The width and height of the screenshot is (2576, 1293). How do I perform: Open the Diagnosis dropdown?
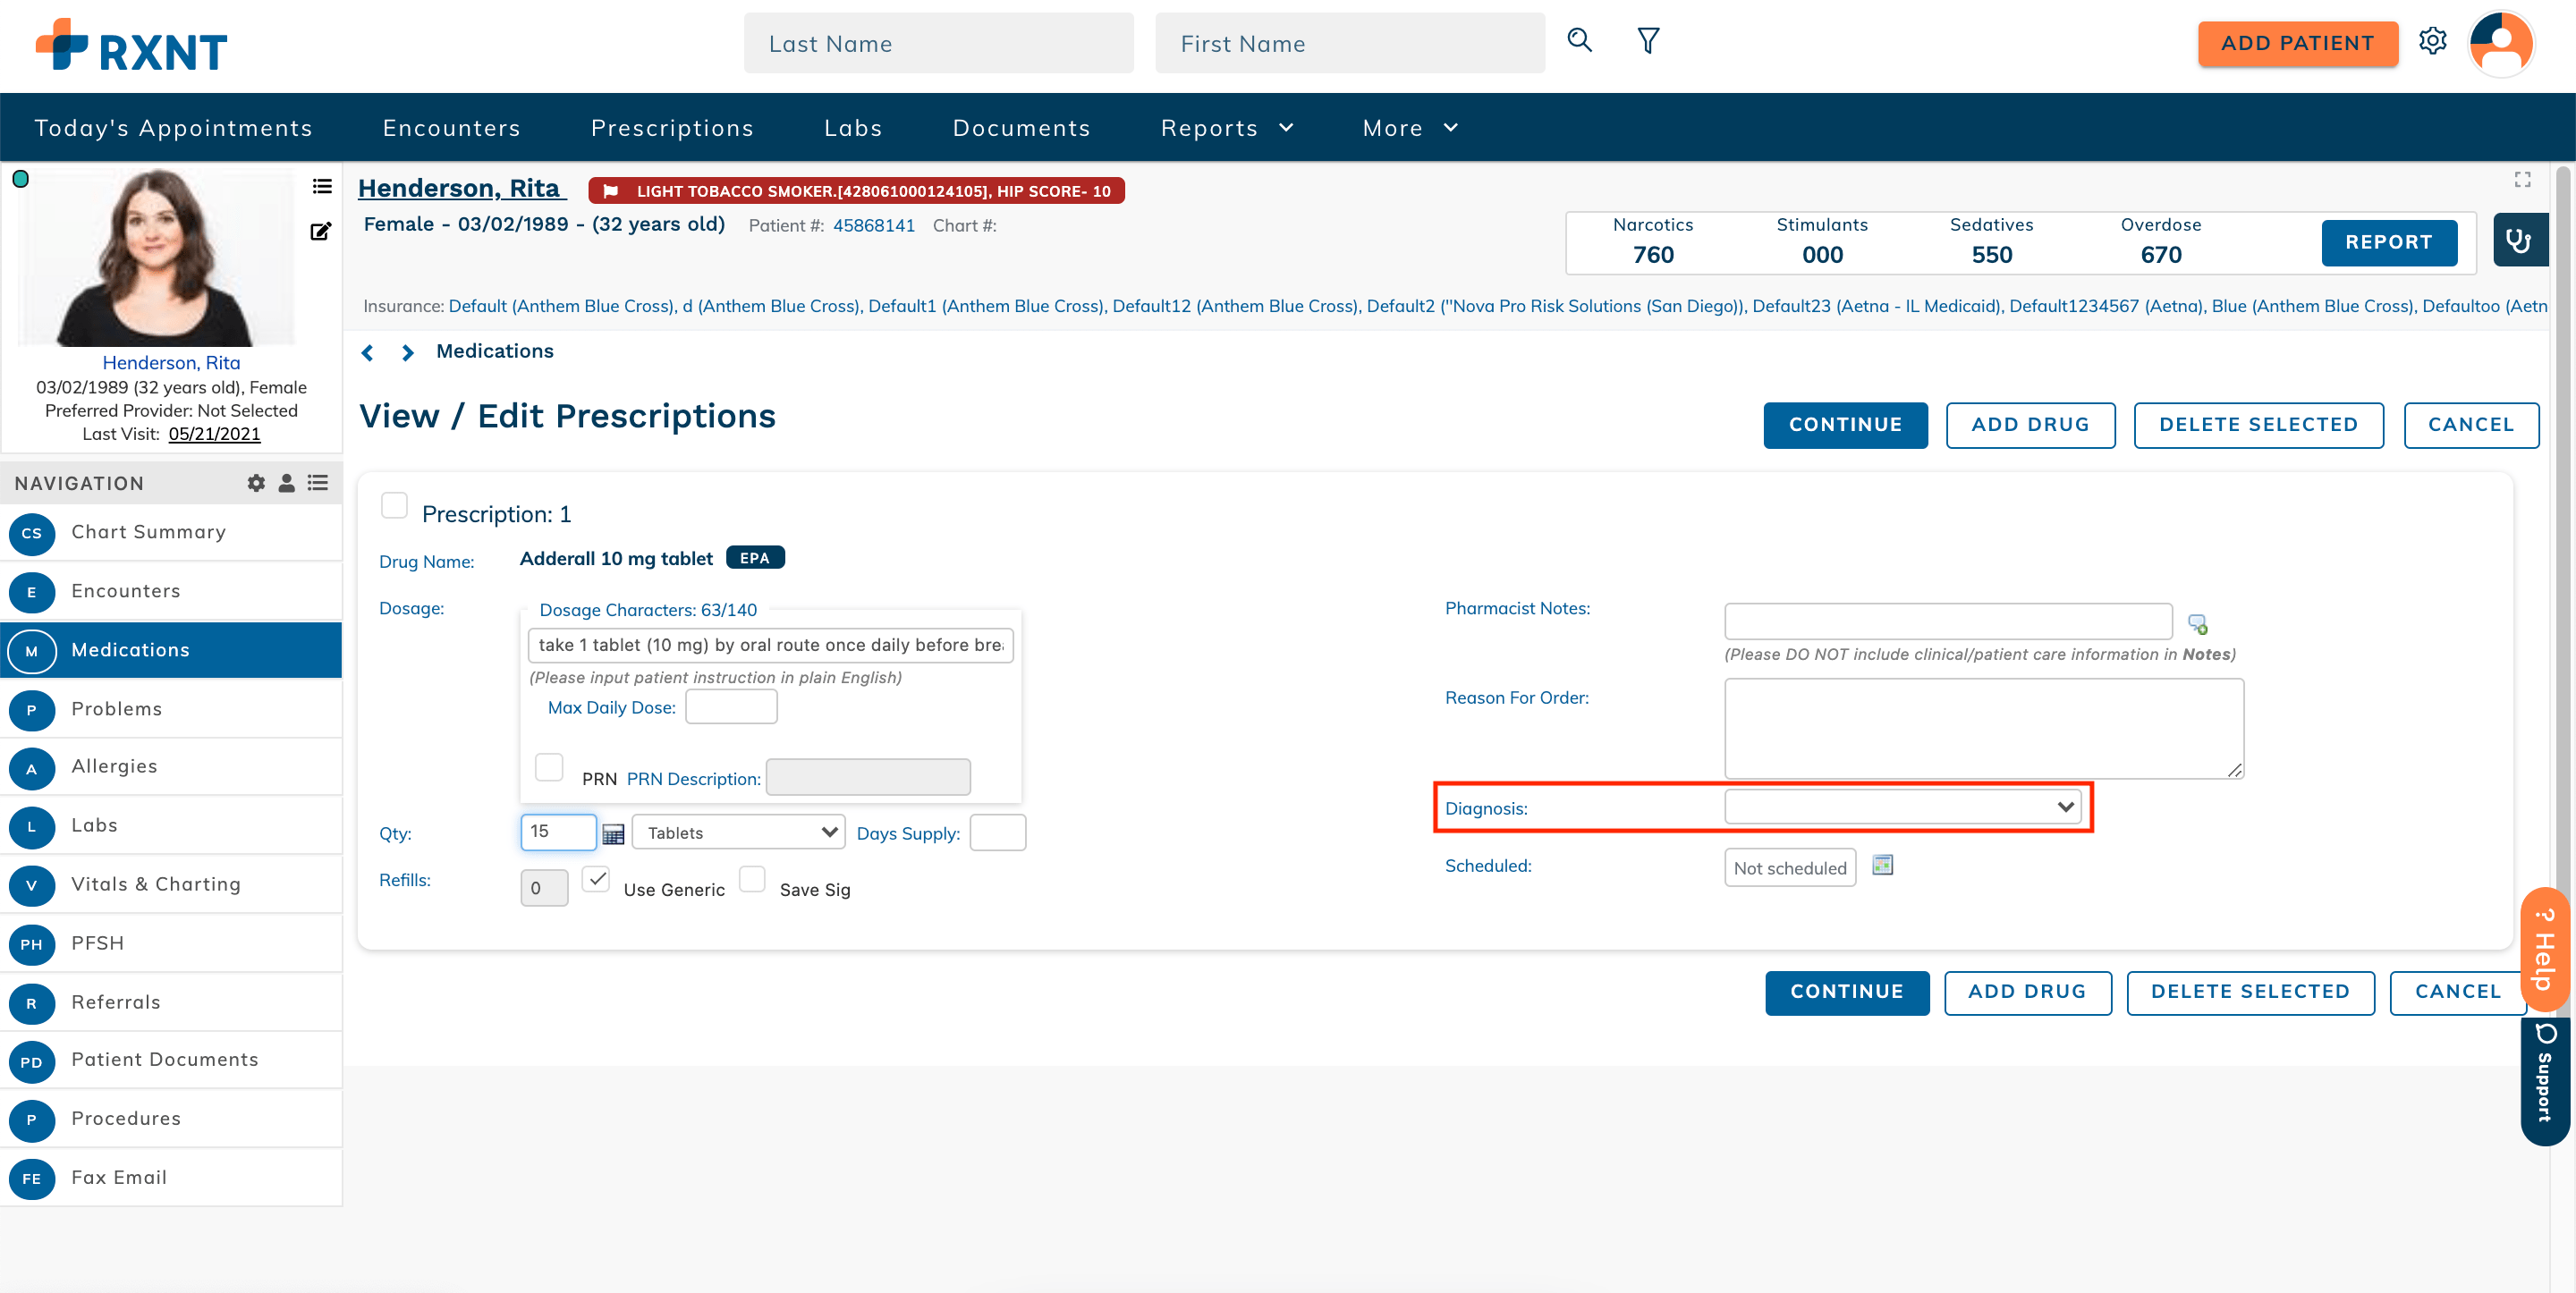(x=1902, y=807)
